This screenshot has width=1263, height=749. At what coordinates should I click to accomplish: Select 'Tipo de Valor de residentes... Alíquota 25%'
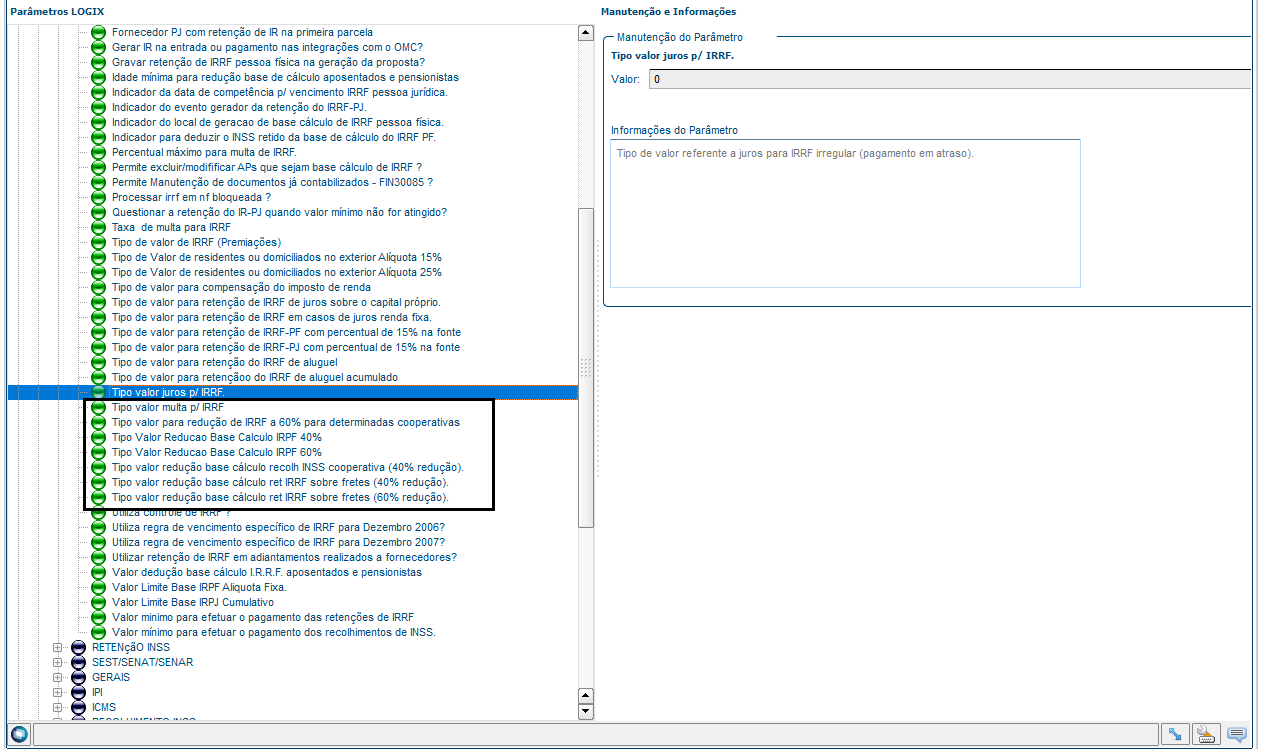277,272
